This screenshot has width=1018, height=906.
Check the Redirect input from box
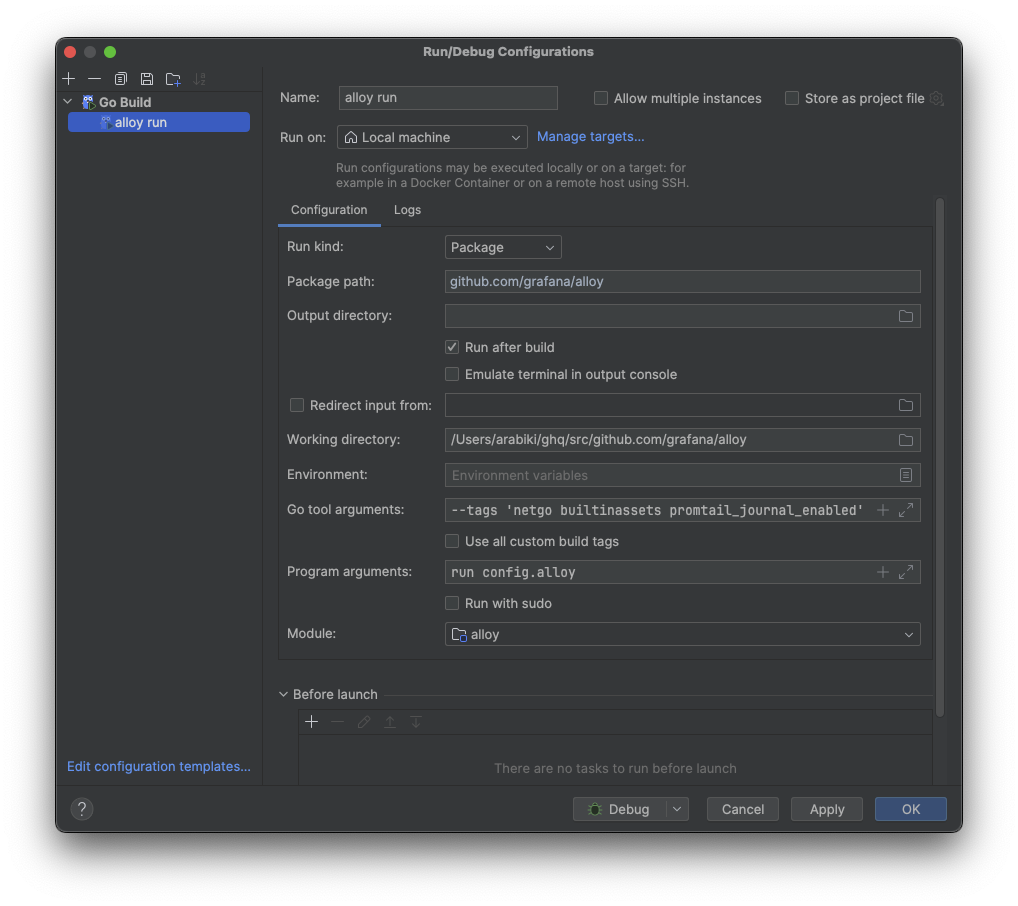tap(297, 405)
